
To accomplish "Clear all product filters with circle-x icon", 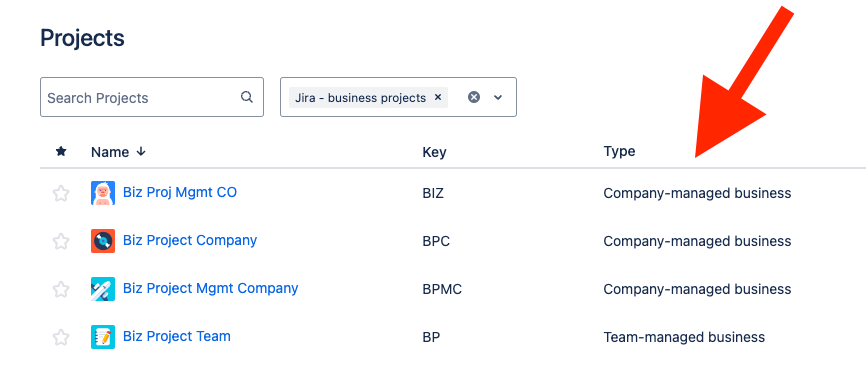I will pos(474,97).
